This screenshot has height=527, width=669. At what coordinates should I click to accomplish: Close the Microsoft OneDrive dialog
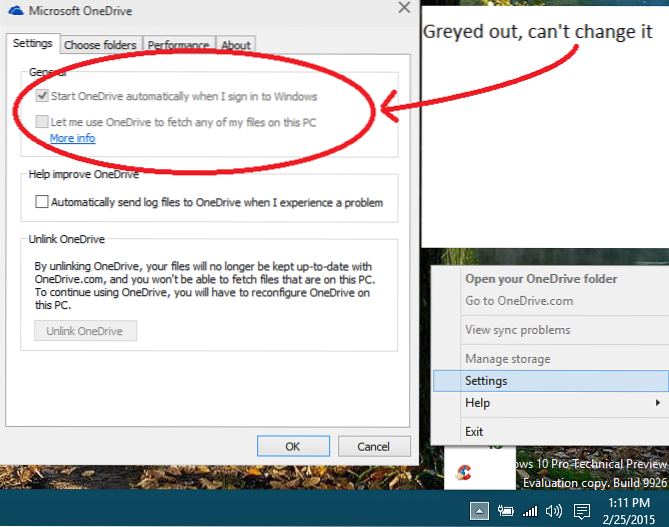pyautogui.click(x=403, y=8)
